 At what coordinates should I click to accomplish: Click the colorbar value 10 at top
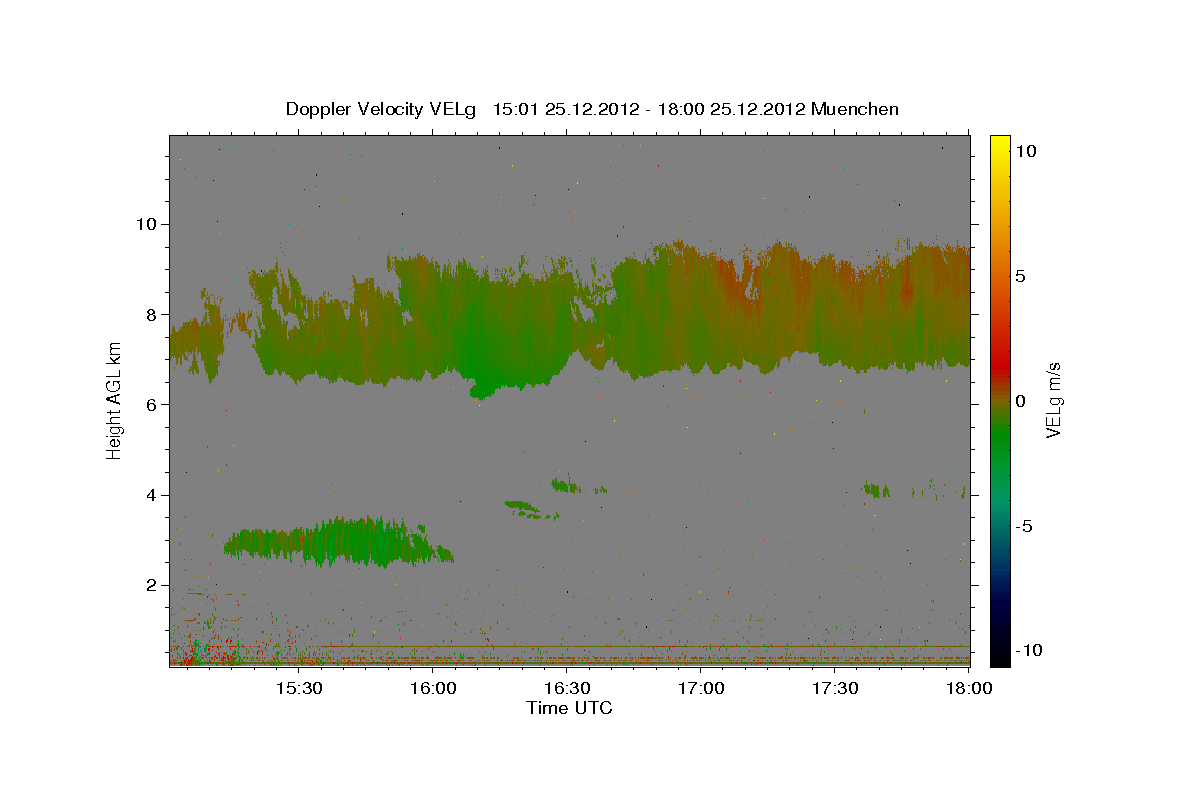[x=1025, y=150]
